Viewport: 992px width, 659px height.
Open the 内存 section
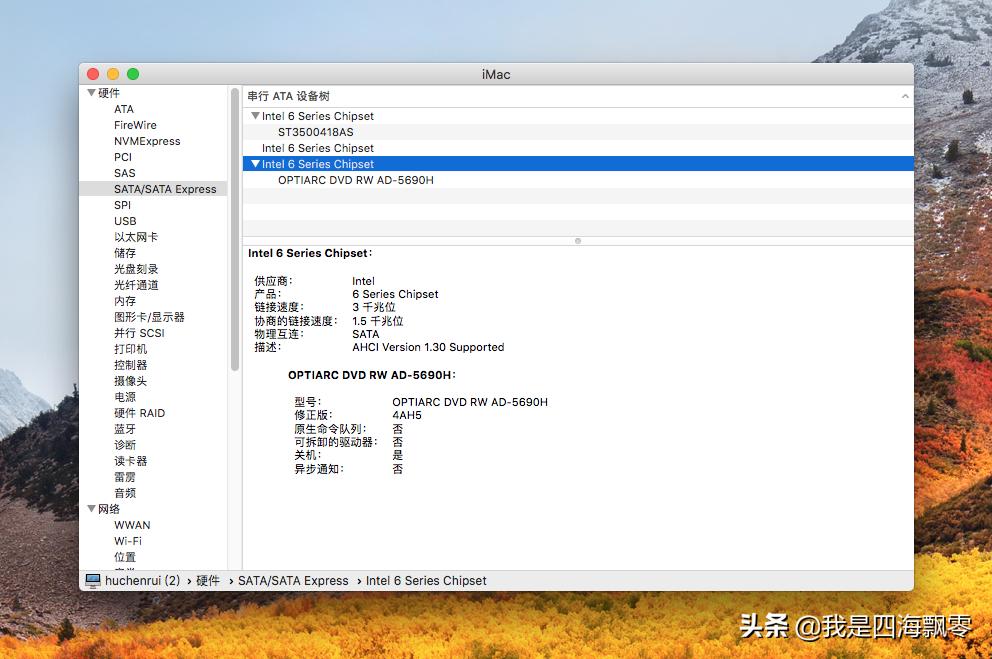125,301
